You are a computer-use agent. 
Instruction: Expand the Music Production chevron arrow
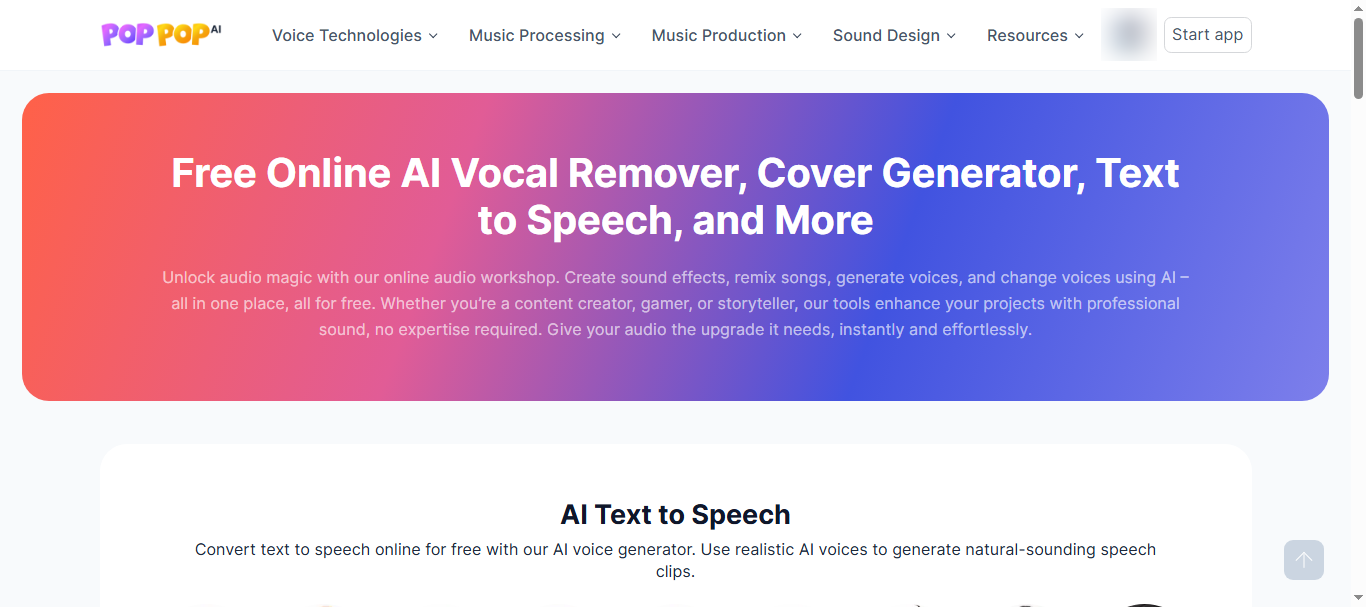coord(797,36)
